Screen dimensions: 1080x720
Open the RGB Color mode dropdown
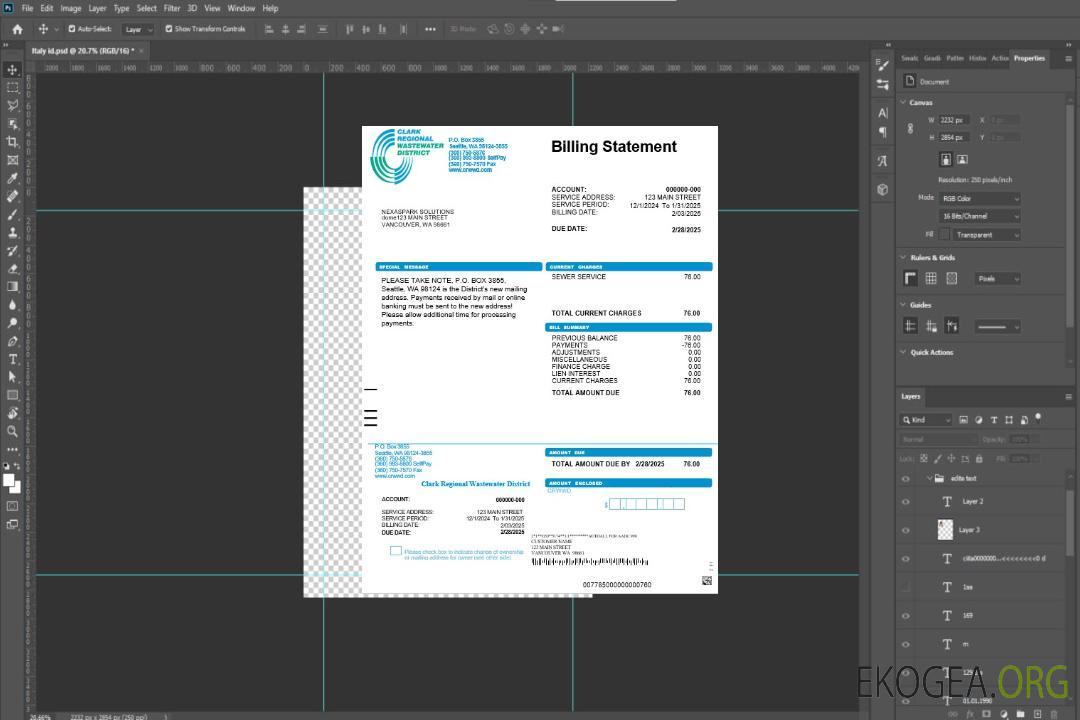point(979,198)
